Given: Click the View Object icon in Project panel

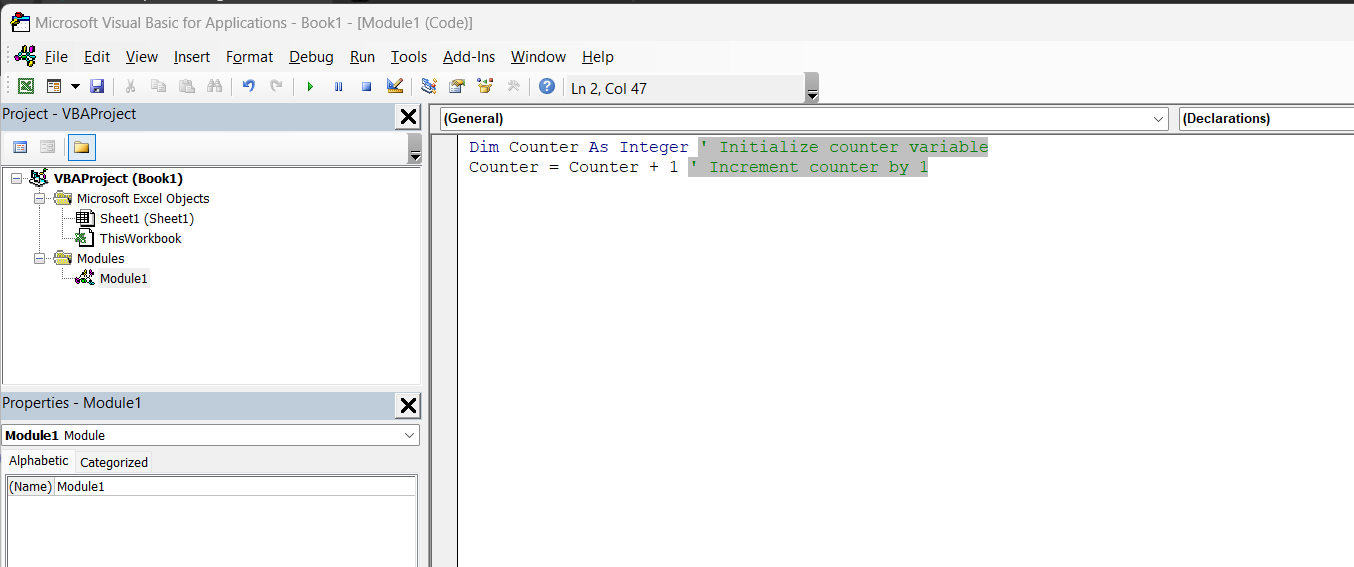Looking at the screenshot, I should (47, 147).
